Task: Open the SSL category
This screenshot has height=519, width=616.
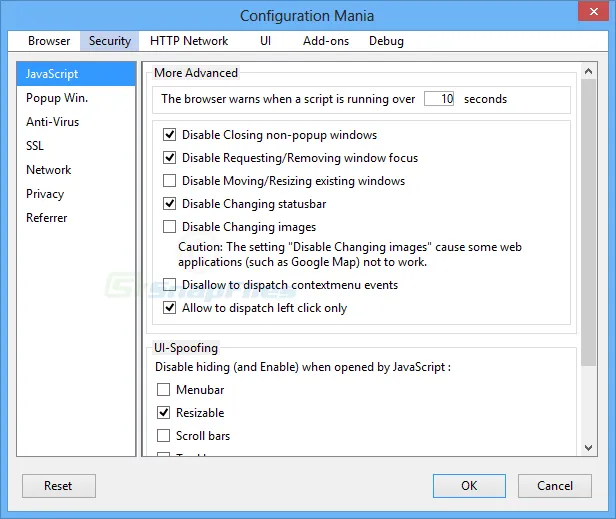Action: (76, 146)
